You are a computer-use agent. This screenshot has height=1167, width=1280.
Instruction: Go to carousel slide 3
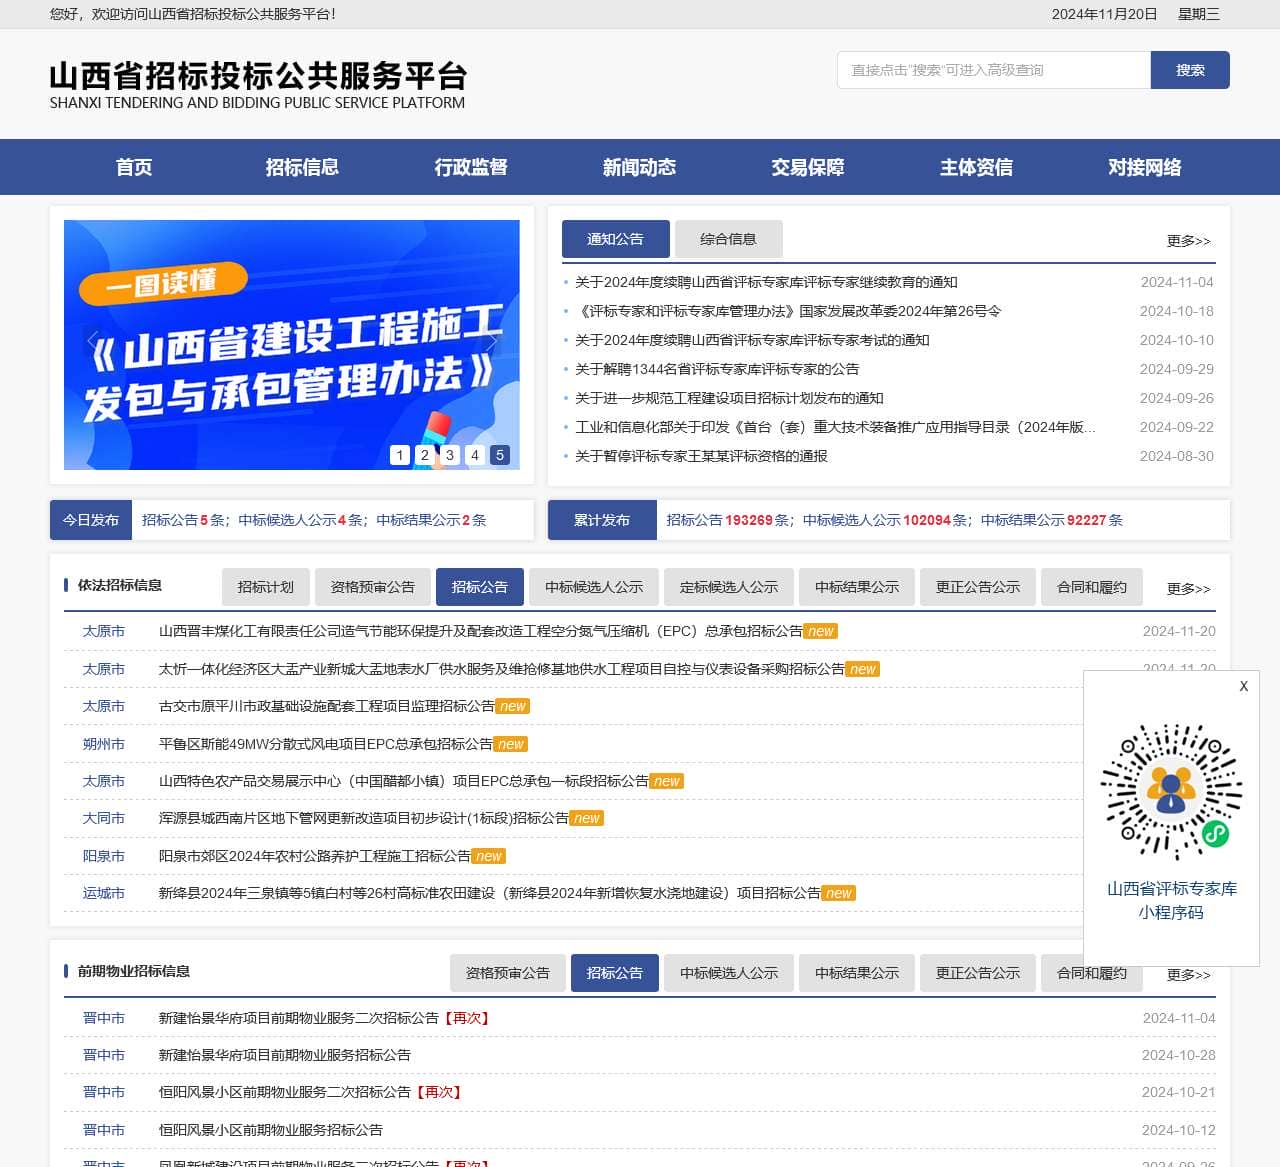tap(450, 455)
